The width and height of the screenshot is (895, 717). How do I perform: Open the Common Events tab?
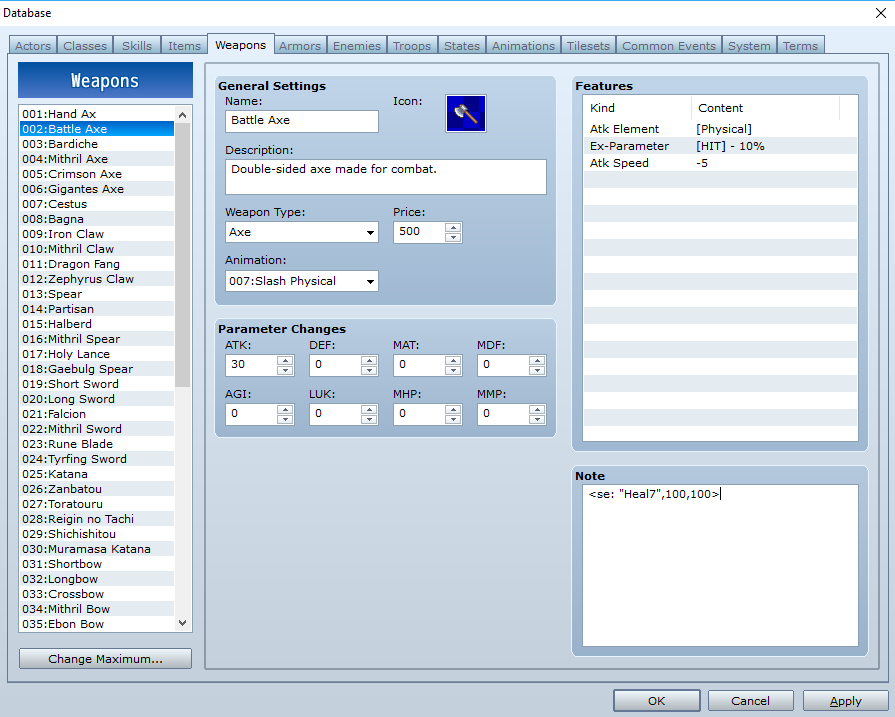668,46
